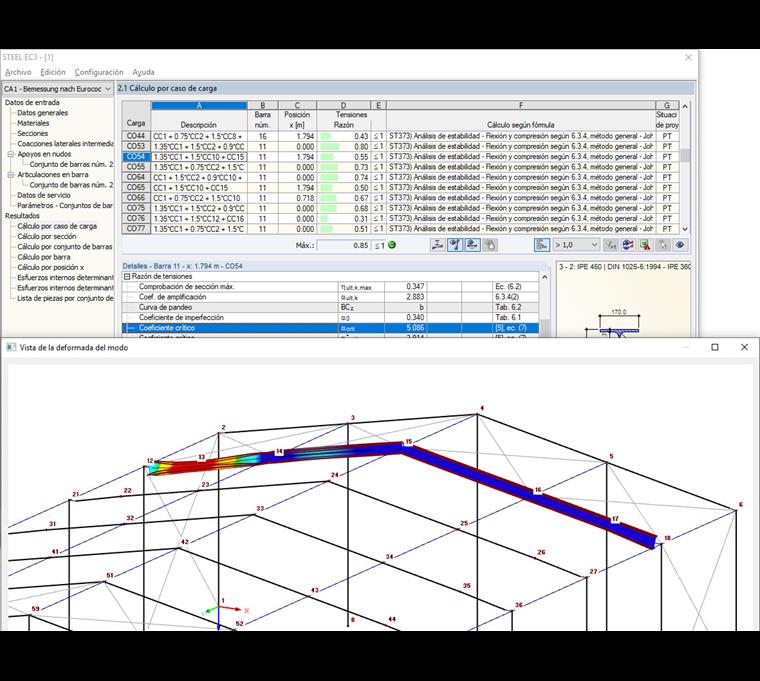Click the up arrow of the table scrollbar
Image resolution: width=760 pixels, height=681 pixels.
point(685,106)
